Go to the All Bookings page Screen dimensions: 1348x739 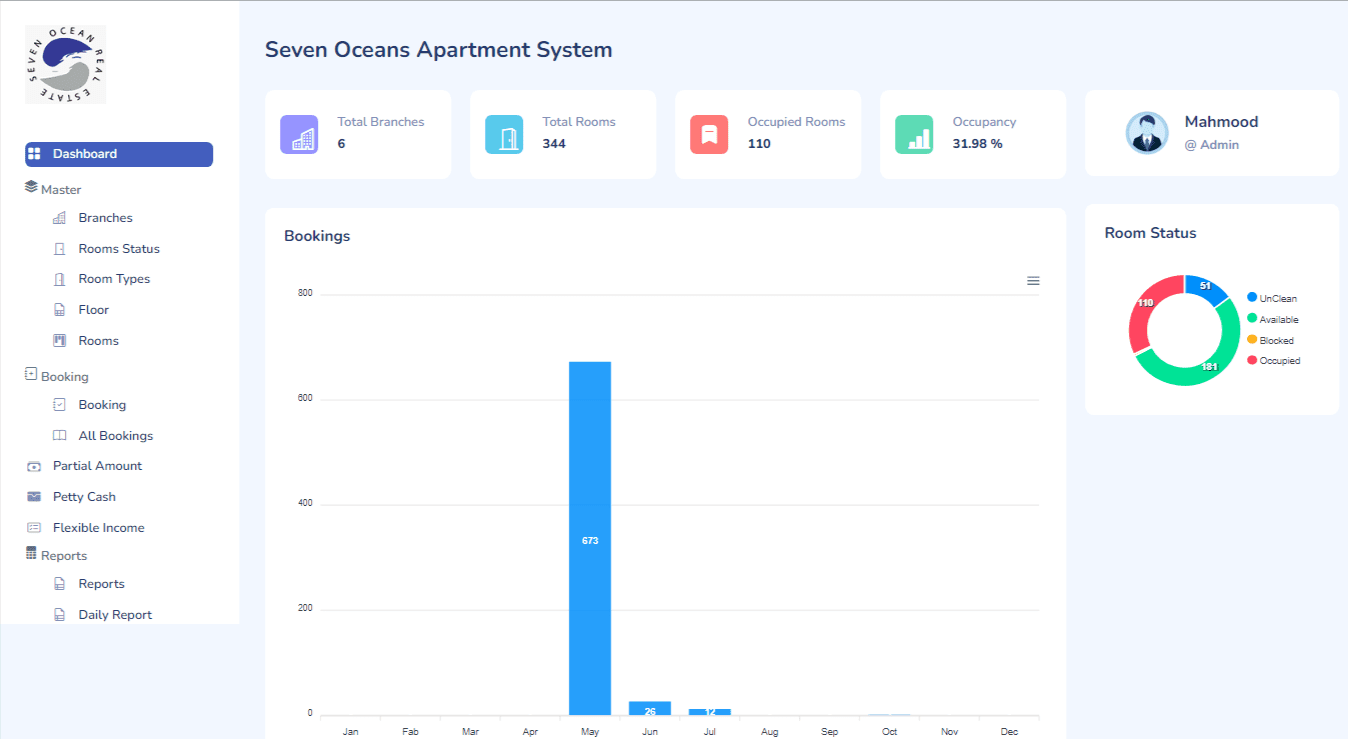pyautogui.click(x=115, y=436)
